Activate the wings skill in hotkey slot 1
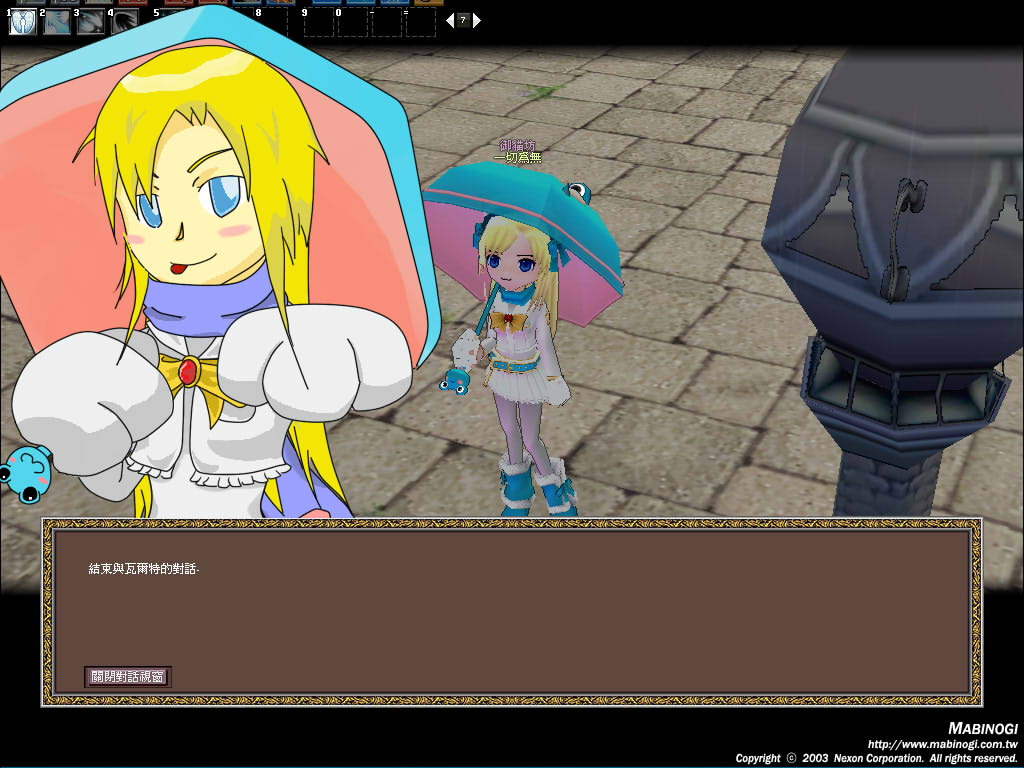This screenshot has height=768, width=1024. [23, 22]
